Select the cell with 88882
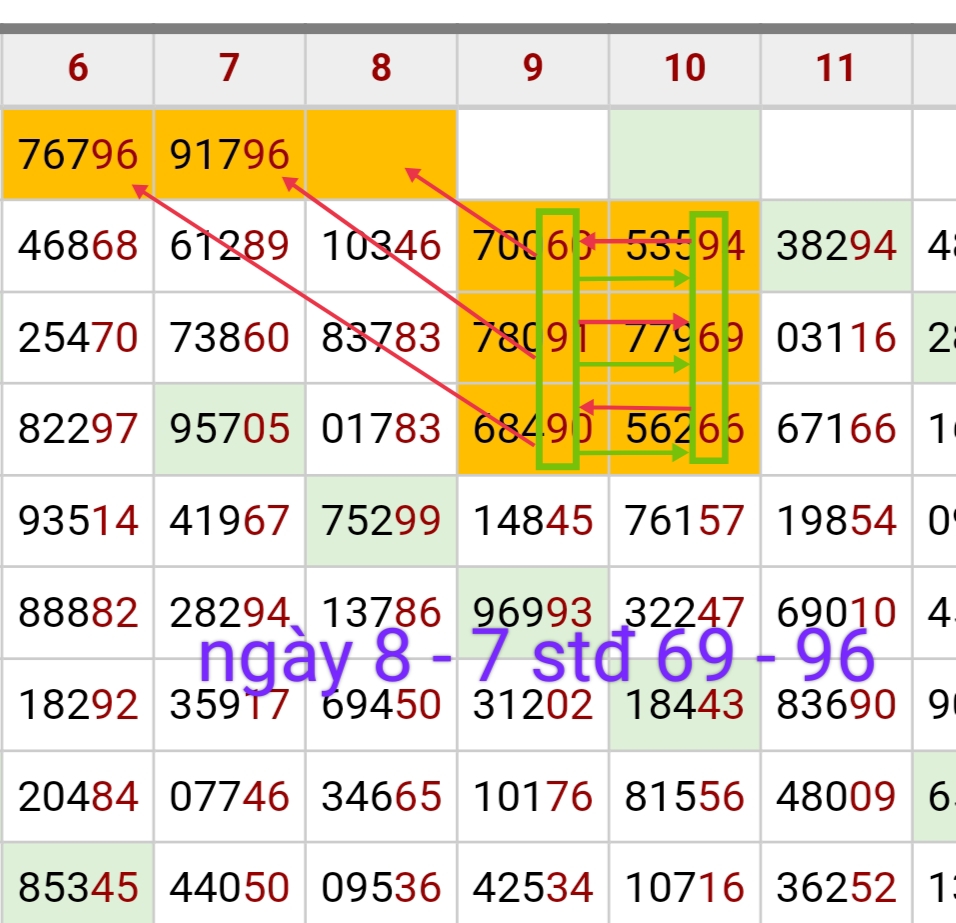Viewport: 956px width, 923px height. pyautogui.click(x=78, y=612)
